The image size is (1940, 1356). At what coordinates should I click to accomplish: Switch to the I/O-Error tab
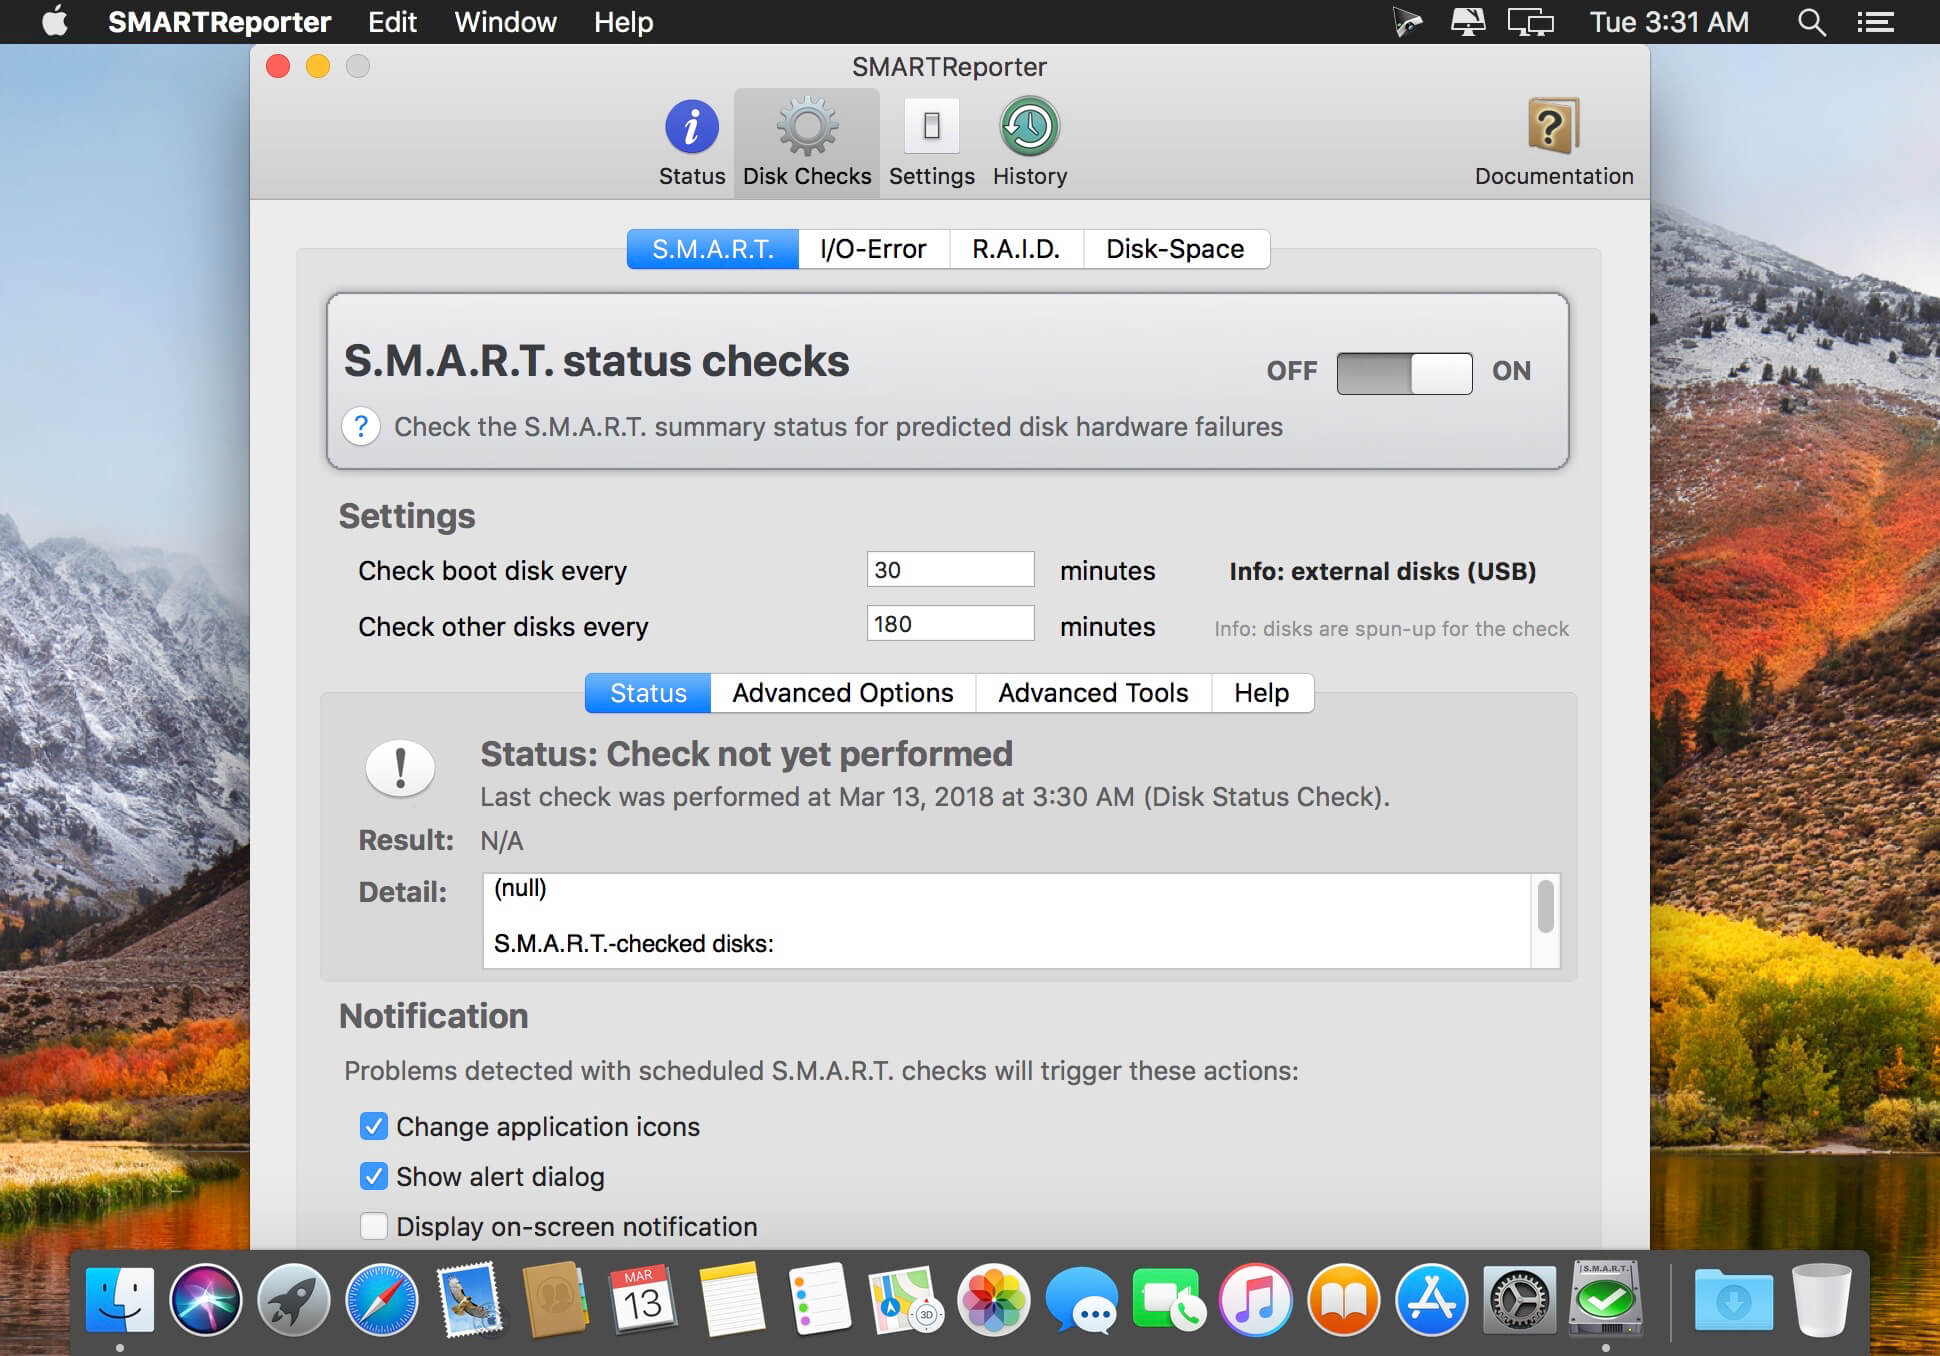click(873, 249)
